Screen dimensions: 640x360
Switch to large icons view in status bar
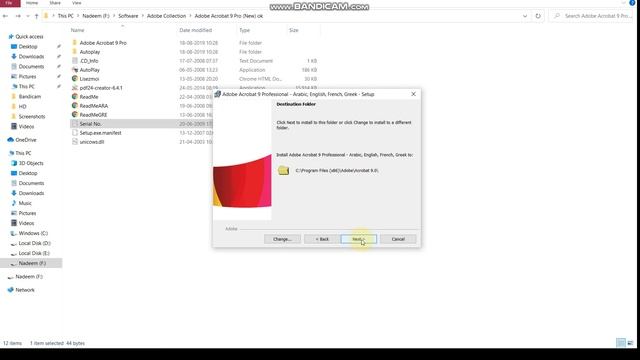coord(630,343)
